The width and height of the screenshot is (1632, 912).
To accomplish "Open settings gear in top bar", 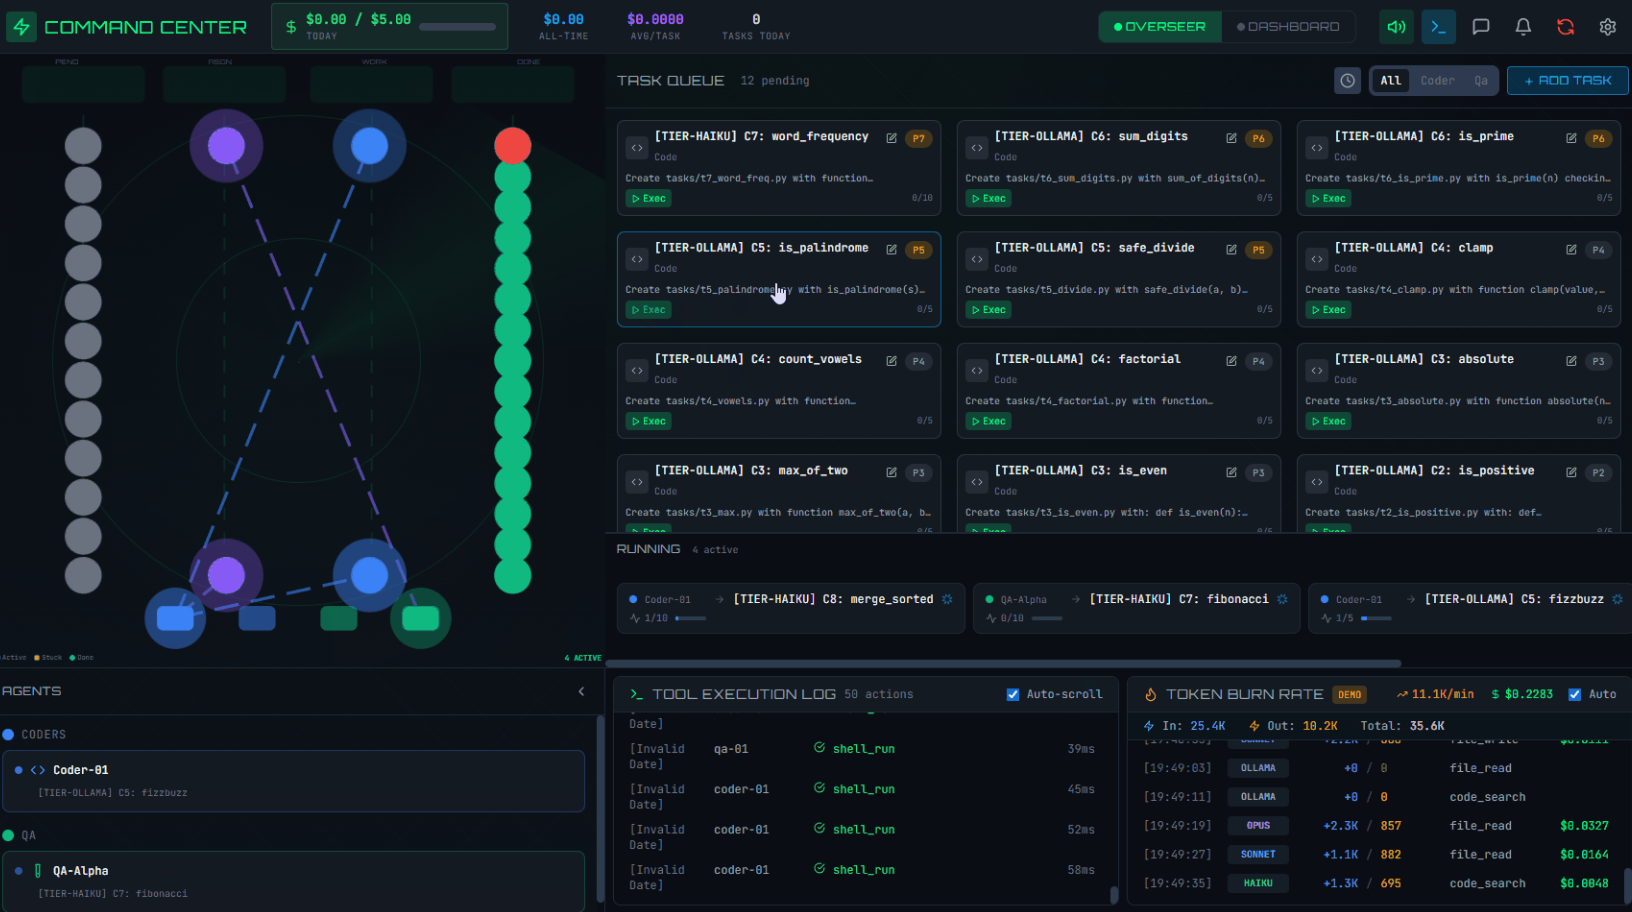I will pyautogui.click(x=1607, y=27).
